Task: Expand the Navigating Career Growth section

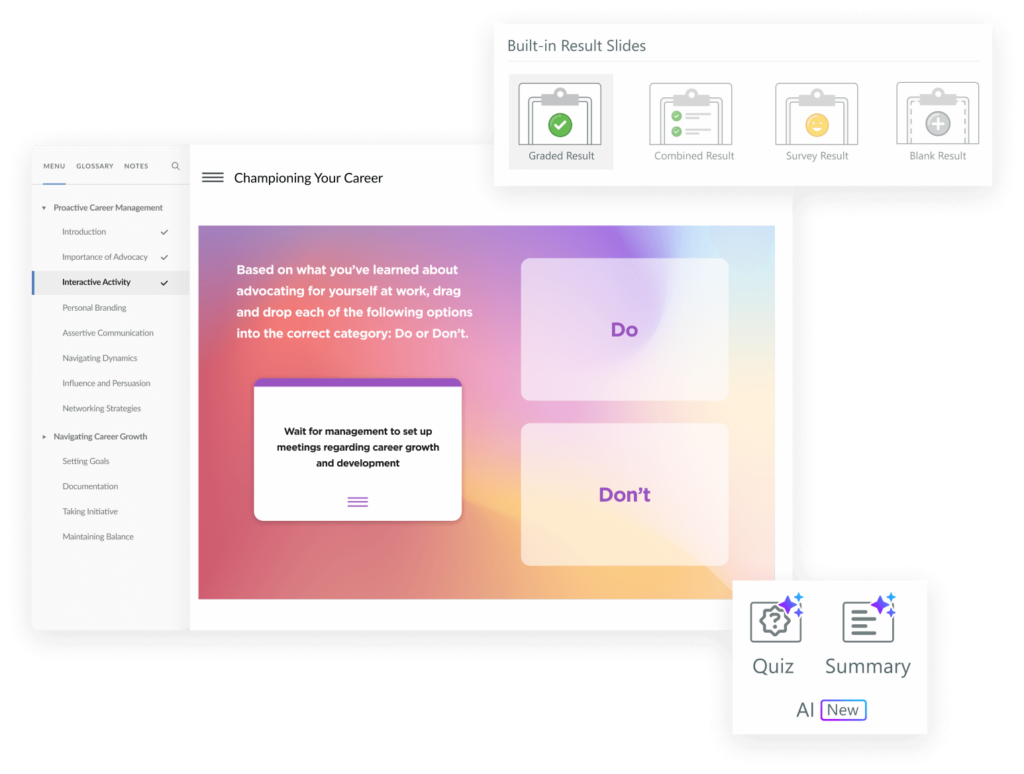Action: coord(43,436)
